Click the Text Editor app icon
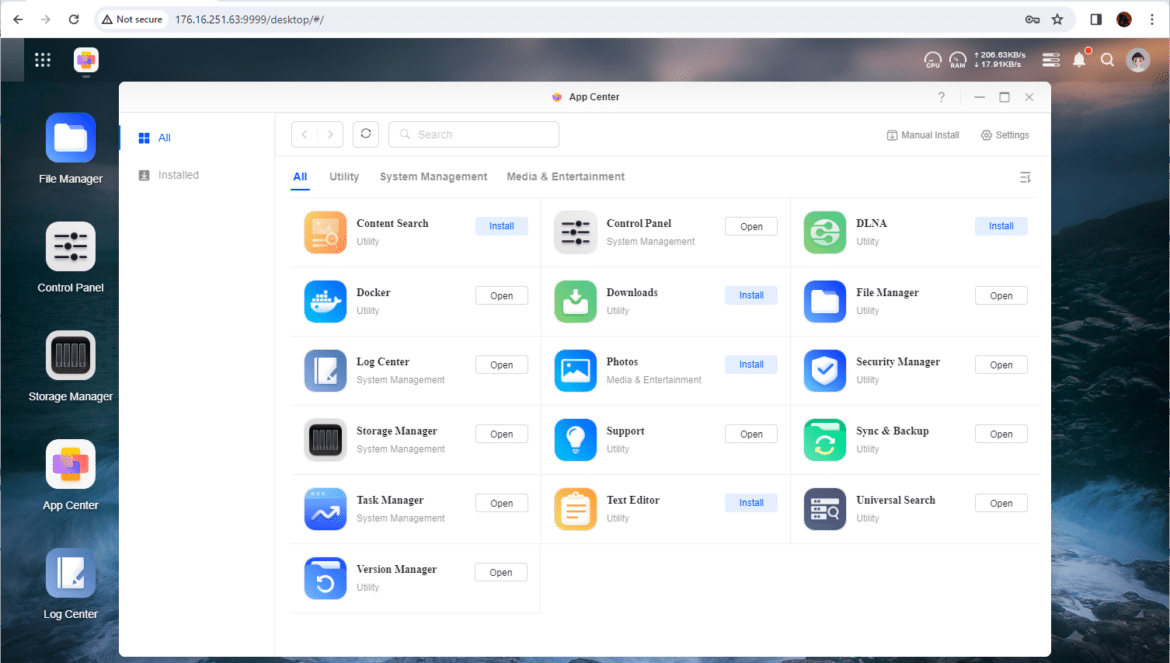The height and width of the screenshot is (663, 1170). click(575, 509)
